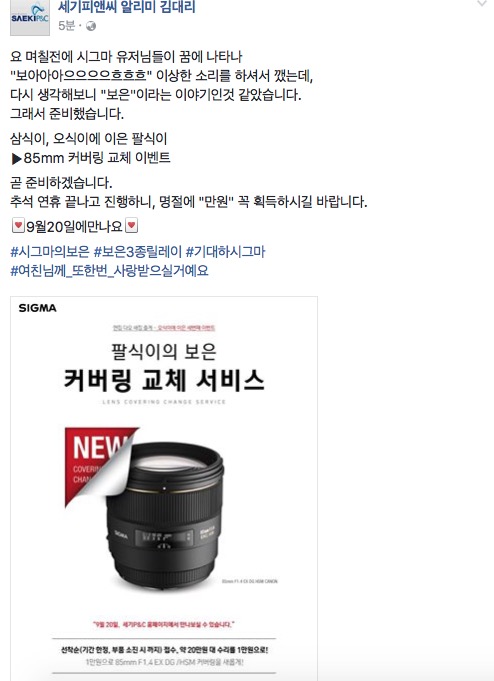Open hashtag #보은3종릴레이

pyautogui.click(x=137, y=251)
